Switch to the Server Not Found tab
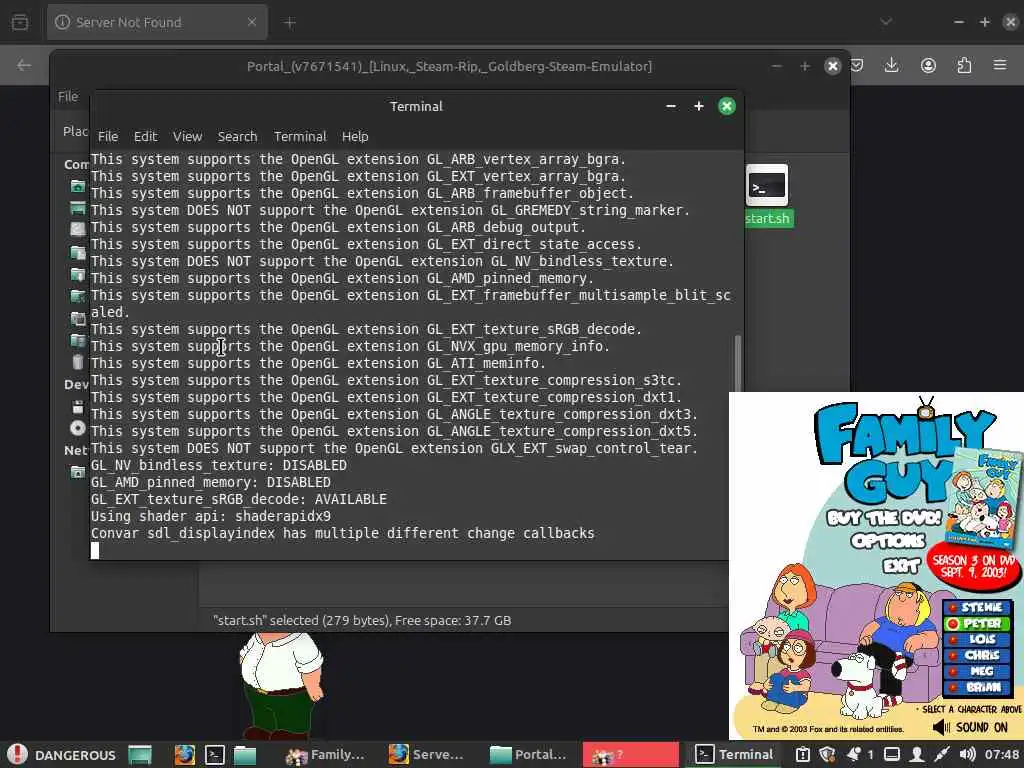The width and height of the screenshot is (1024, 768). (157, 22)
